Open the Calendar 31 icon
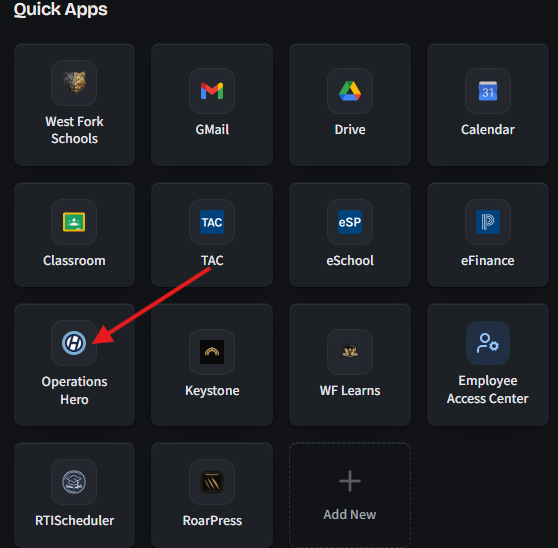558x548 pixels. coord(488,91)
